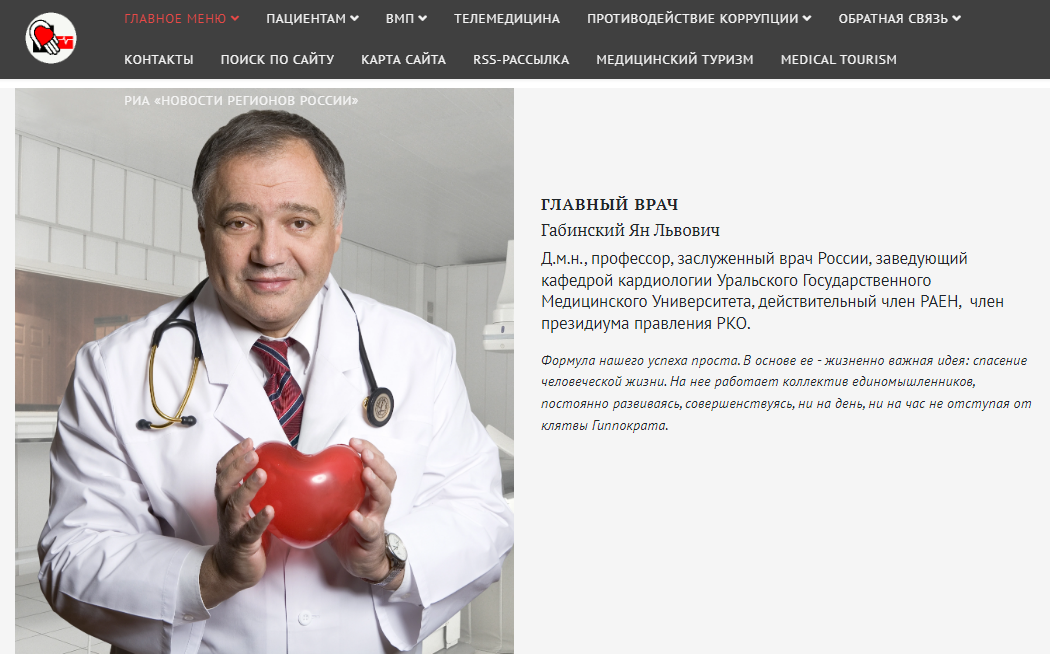Select the RSS-РАССЫЛКА menu item
The height and width of the screenshot is (662, 1050).
(x=521, y=60)
